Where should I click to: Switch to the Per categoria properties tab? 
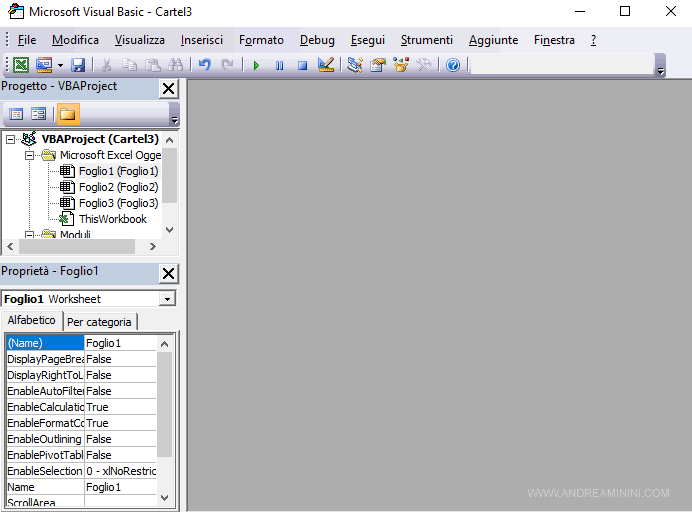tap(99, 322)
